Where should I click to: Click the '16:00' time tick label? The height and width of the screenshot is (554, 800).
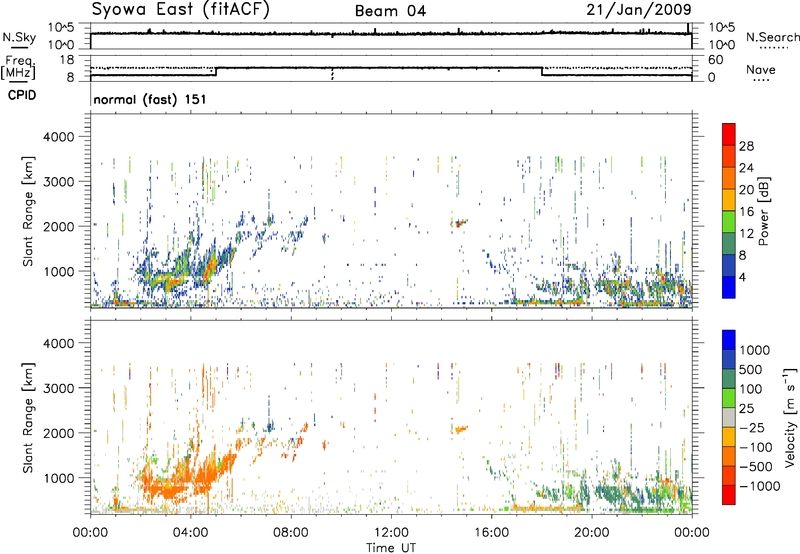tap(491, 533)
